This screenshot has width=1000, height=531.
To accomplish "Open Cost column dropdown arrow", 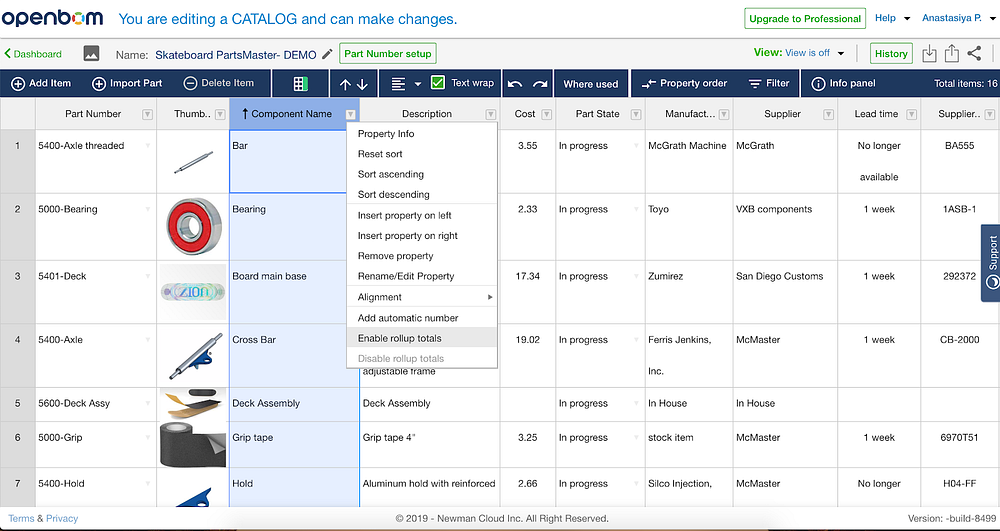I will click(x=547, y=115).
